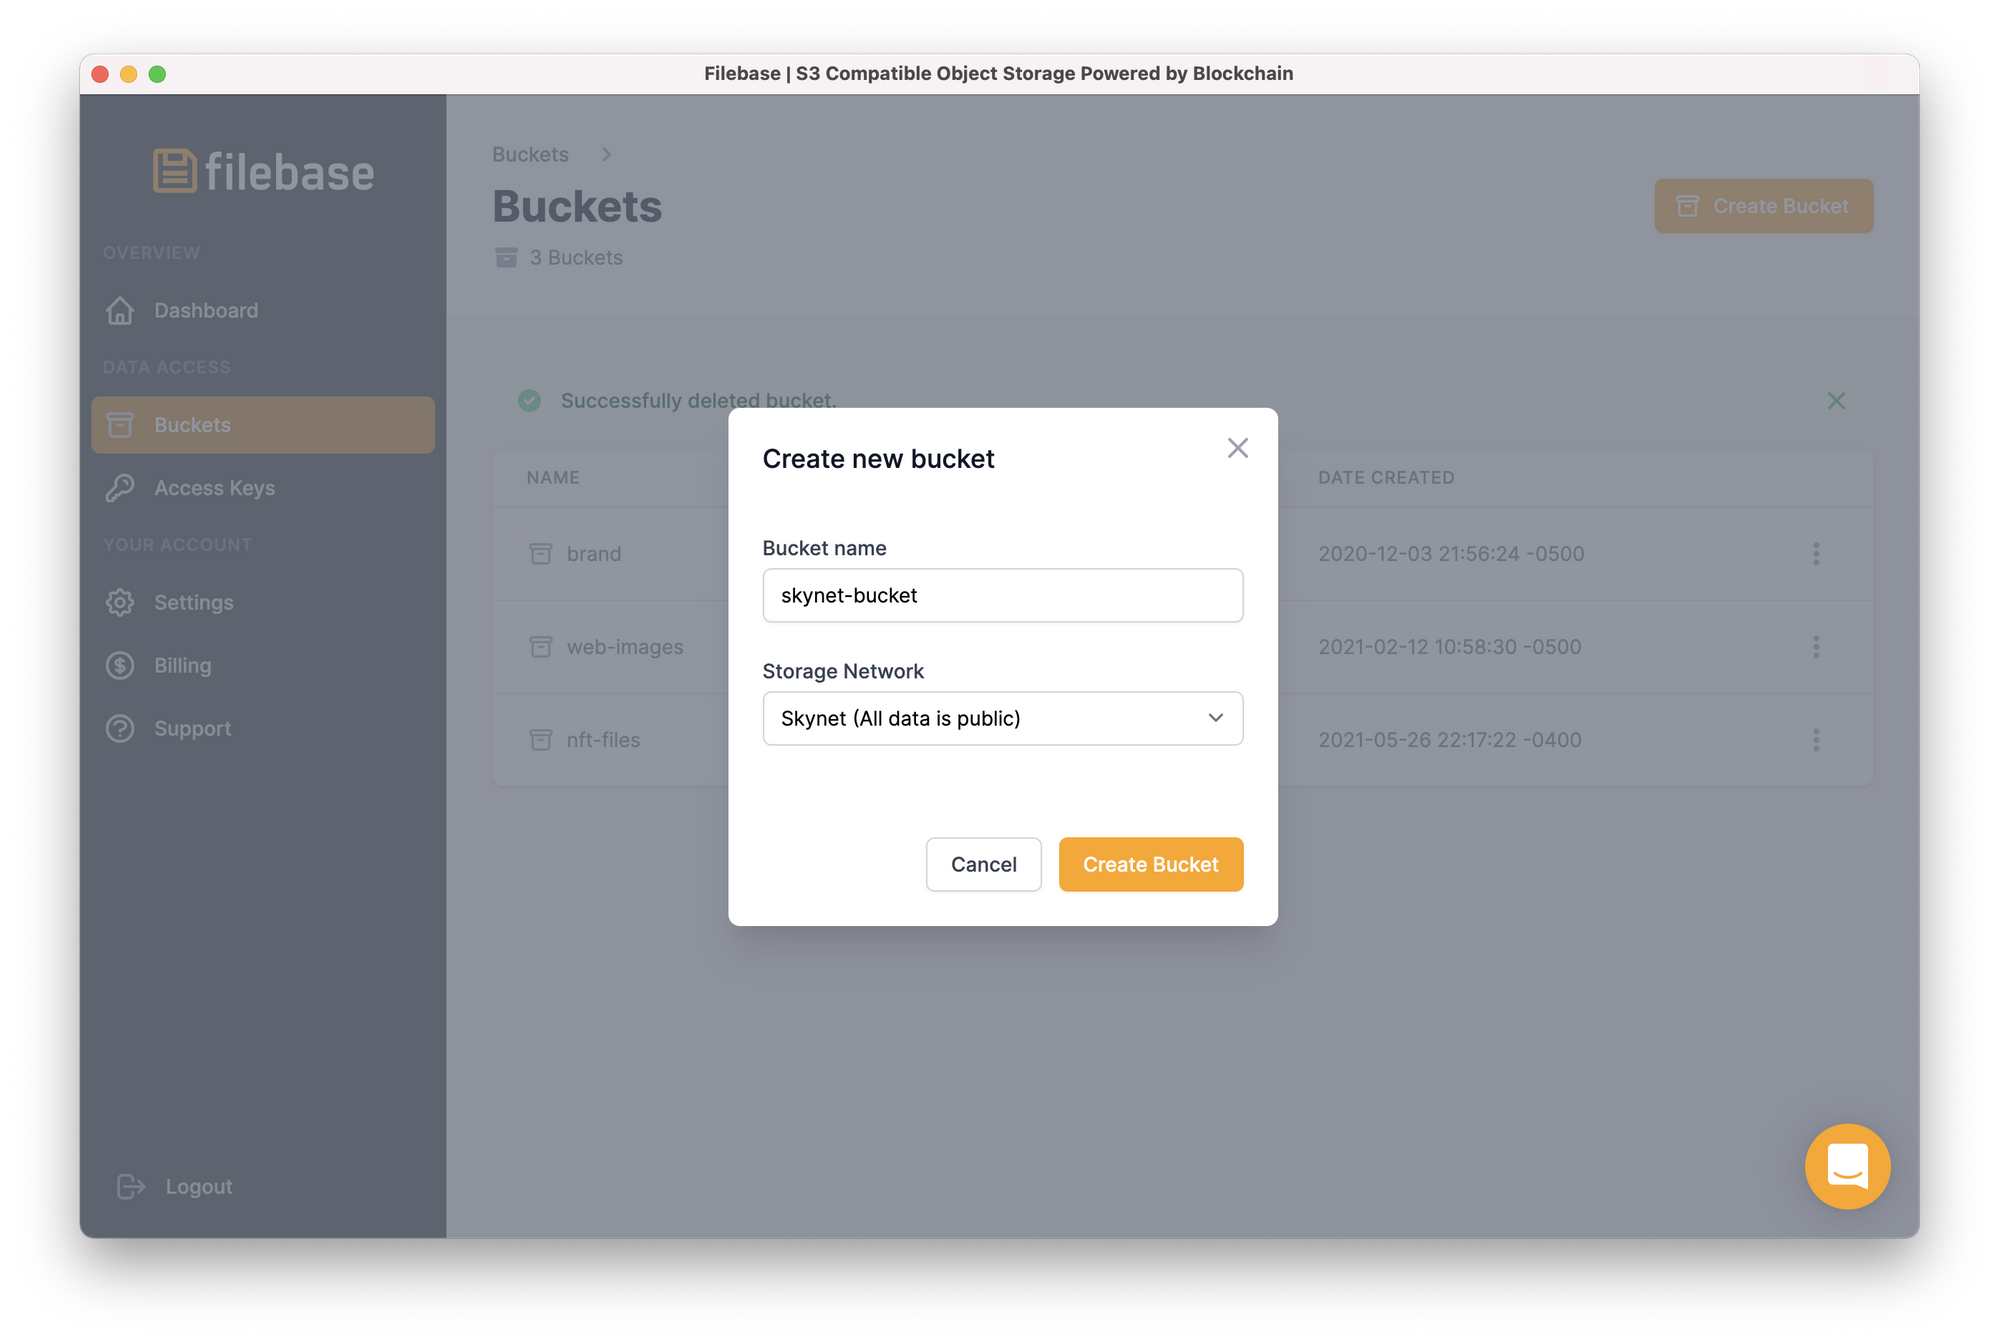Viewport: 2000px width, 1344px height.
Task: Open the Storage Network dropdown
Action: (x=1002, y=718)
